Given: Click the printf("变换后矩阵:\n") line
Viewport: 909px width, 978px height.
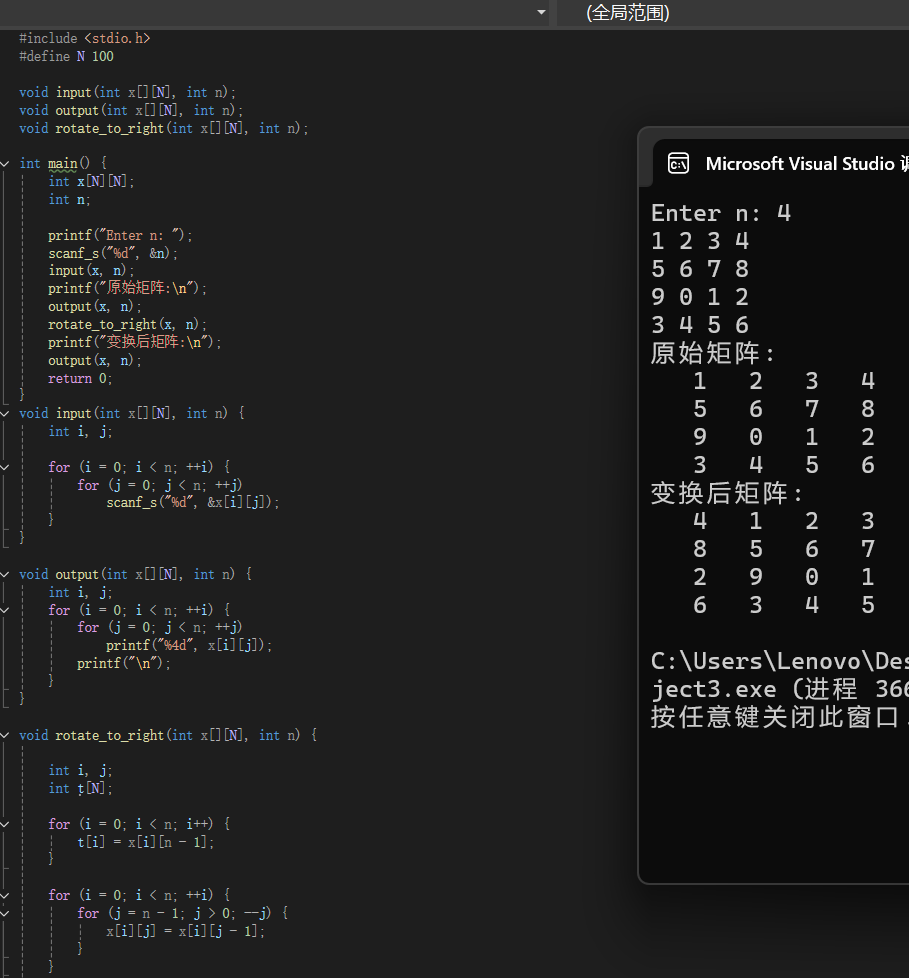Looking at the screenshot, I should (x=135, y=342).
